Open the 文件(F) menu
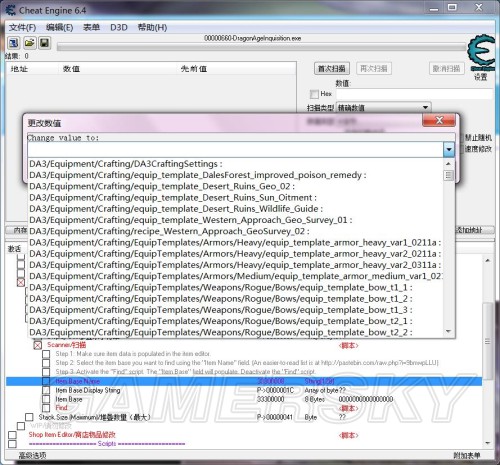The width and height of the screenshot is (500, 465). click(22, 27)
